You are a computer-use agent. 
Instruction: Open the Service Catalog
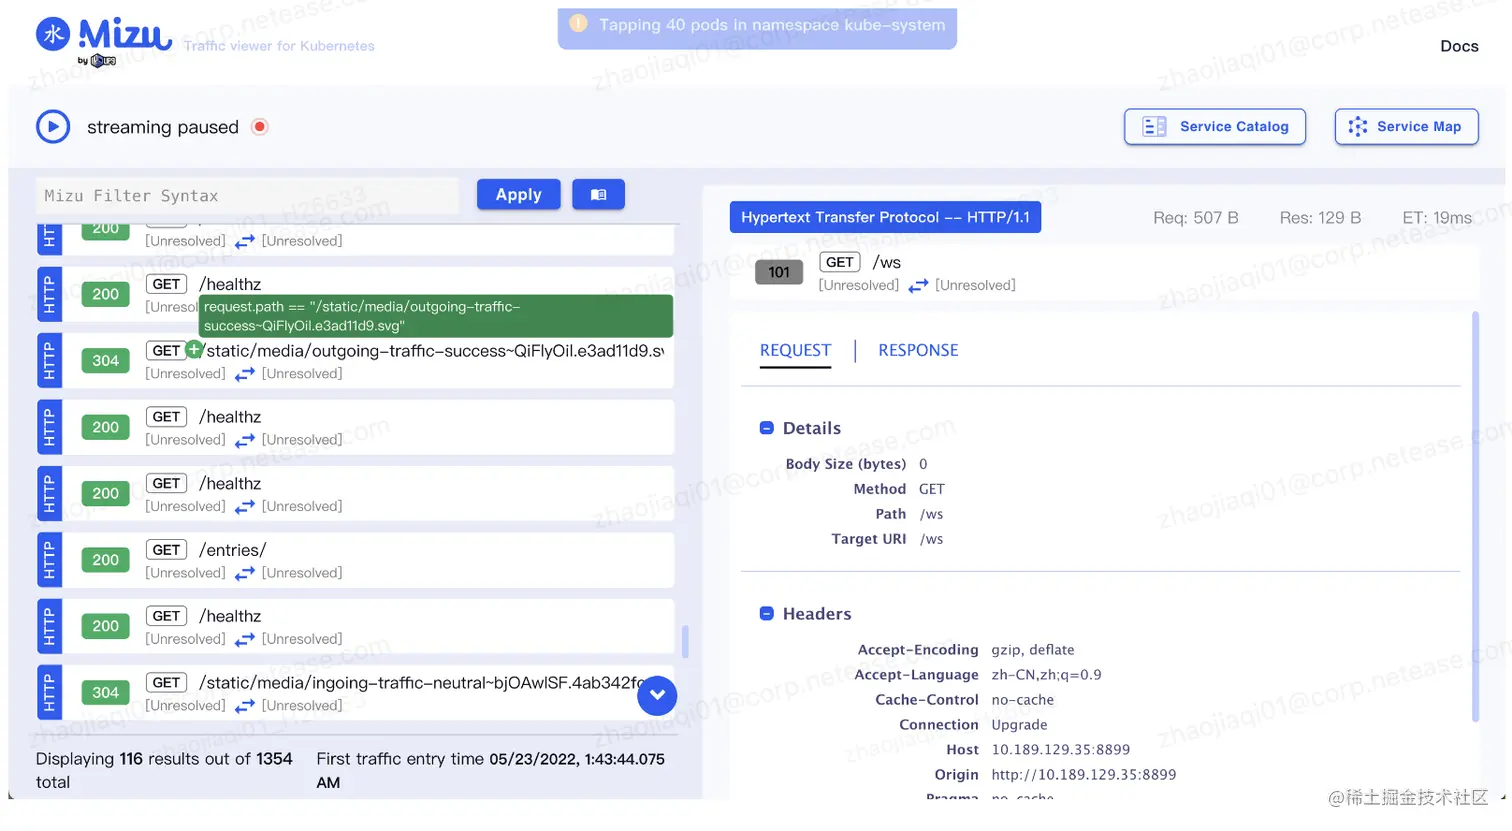coord(1215,127)
